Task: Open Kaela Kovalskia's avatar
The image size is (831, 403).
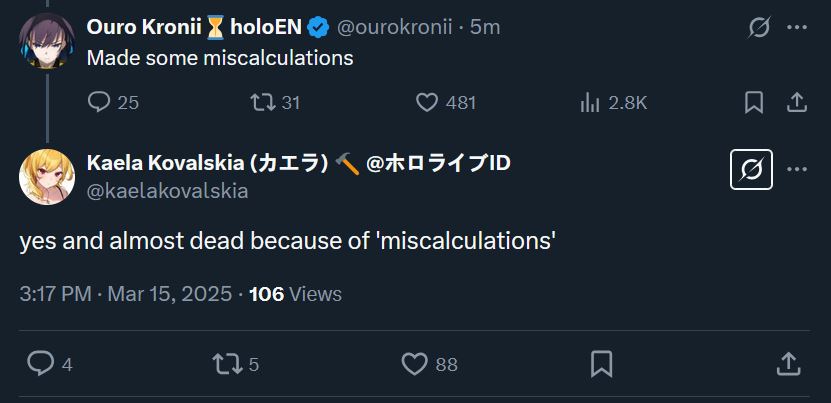Action: coord(46,176)
